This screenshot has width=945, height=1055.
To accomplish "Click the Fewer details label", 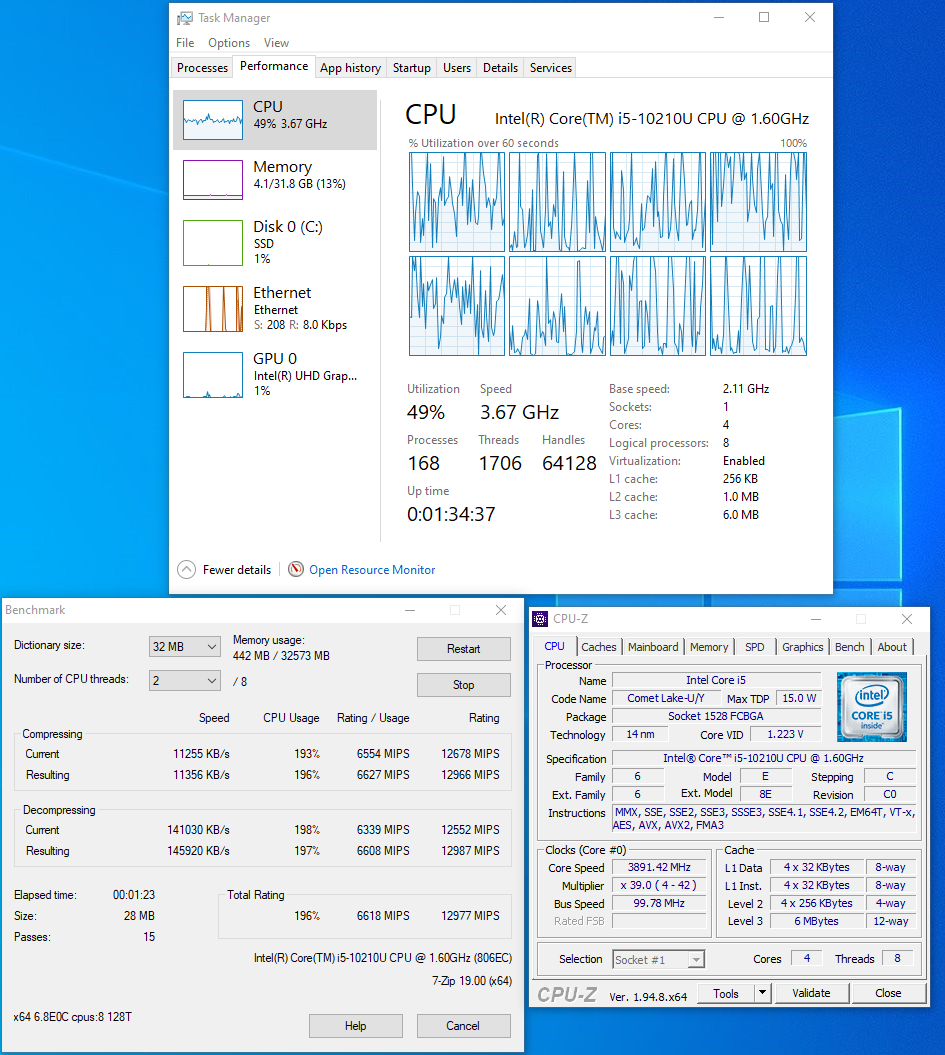I will [237, 570].
